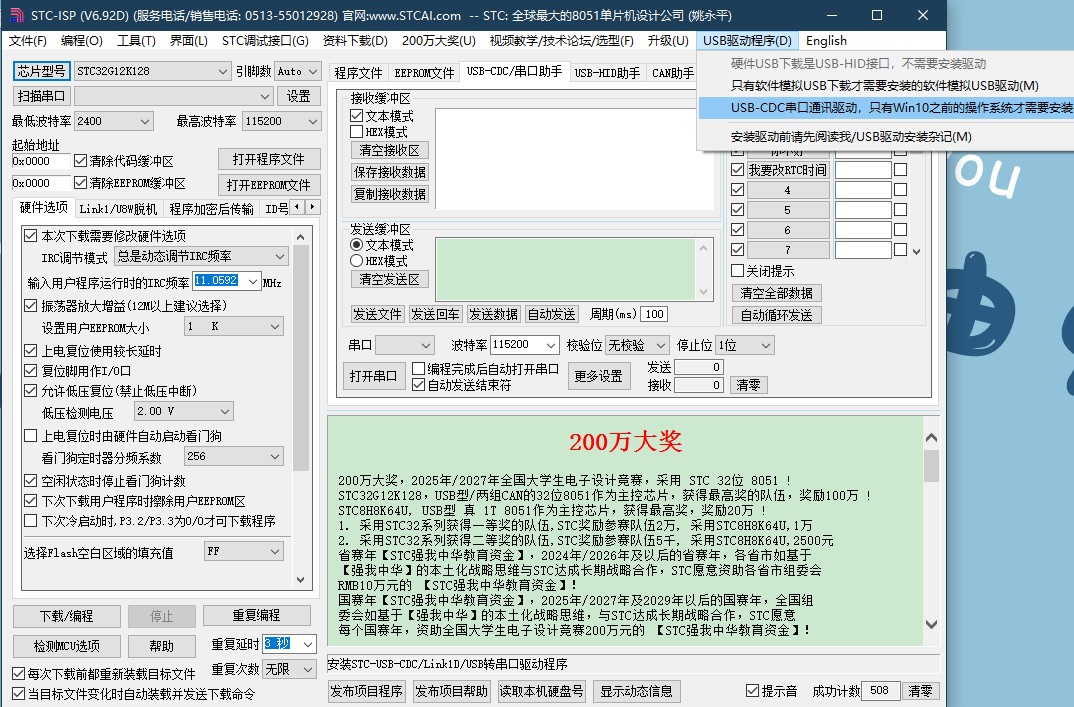Open the STC调试接口(G) menu
The height and width of the screenshot is (707, 1074).
click(x=265, y=41)
